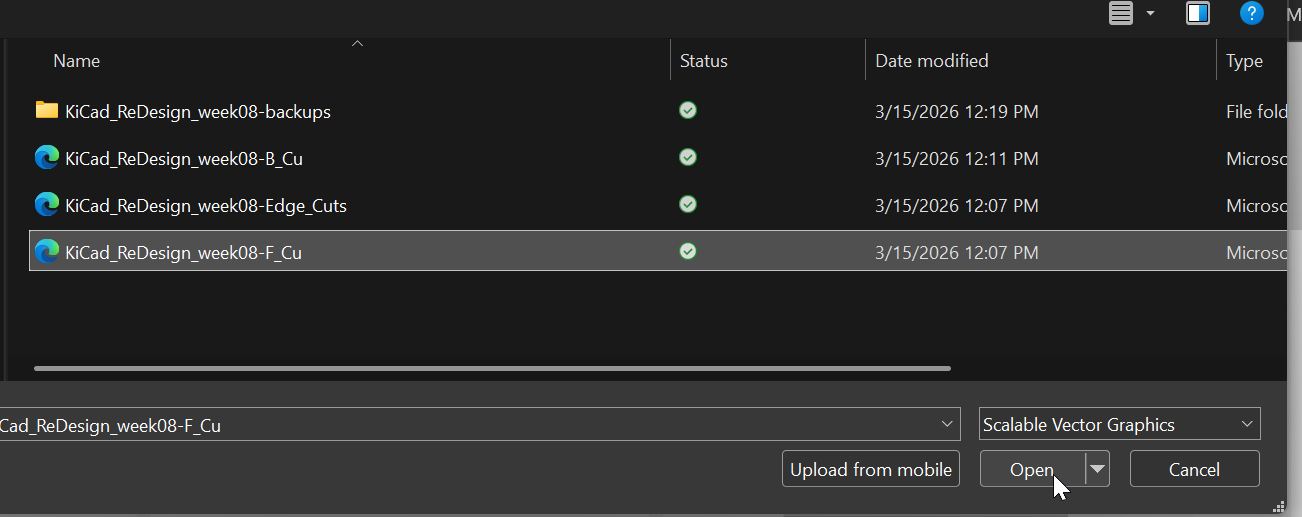Click the horizontal scrollbar in file list
This screenshot has height=517, width=1302.
491,368
